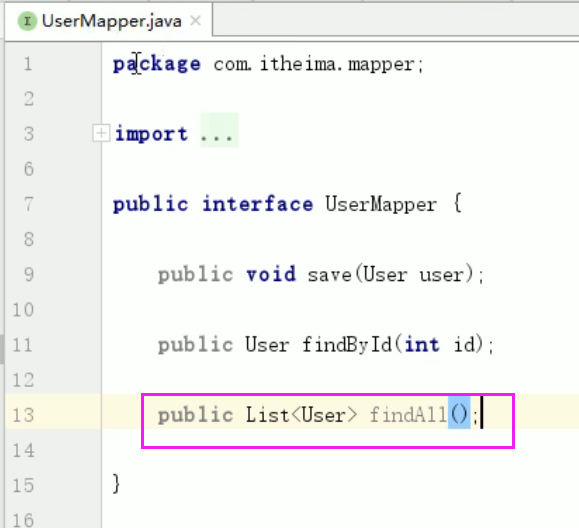The width and height of the screenshot is (579, 528).
Task: Click the findById method name
Action: (x=347, y=345)
